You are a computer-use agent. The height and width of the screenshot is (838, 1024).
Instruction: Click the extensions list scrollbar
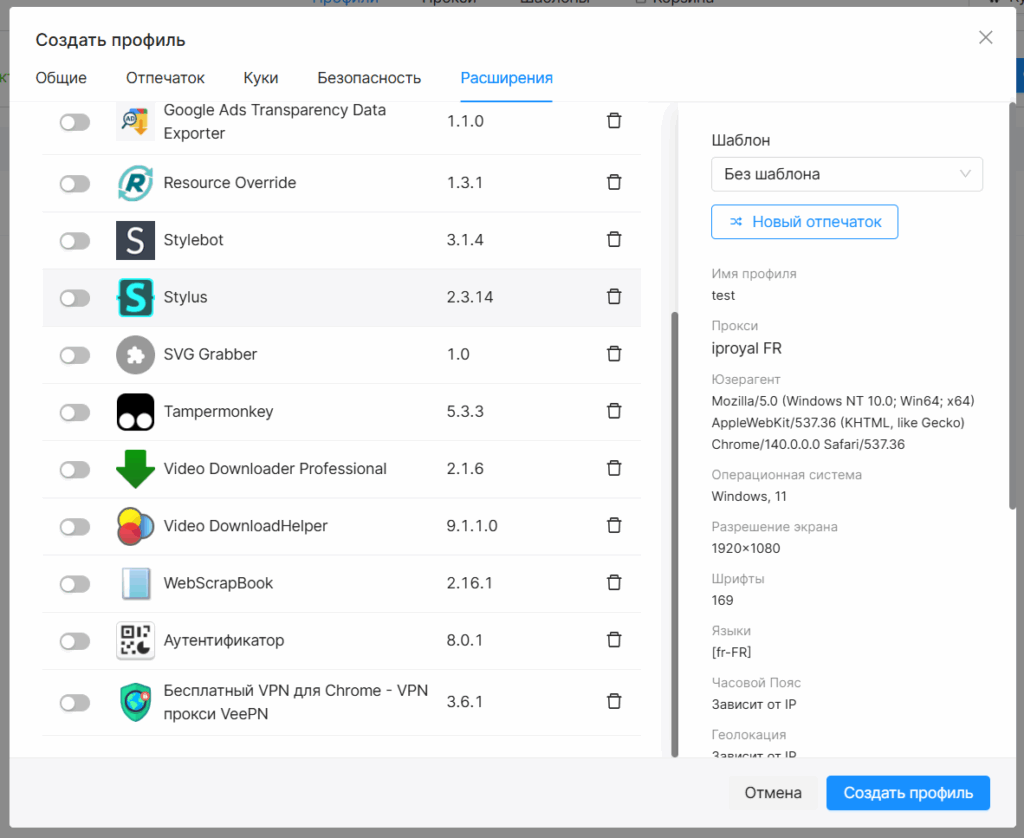point(675,534)
